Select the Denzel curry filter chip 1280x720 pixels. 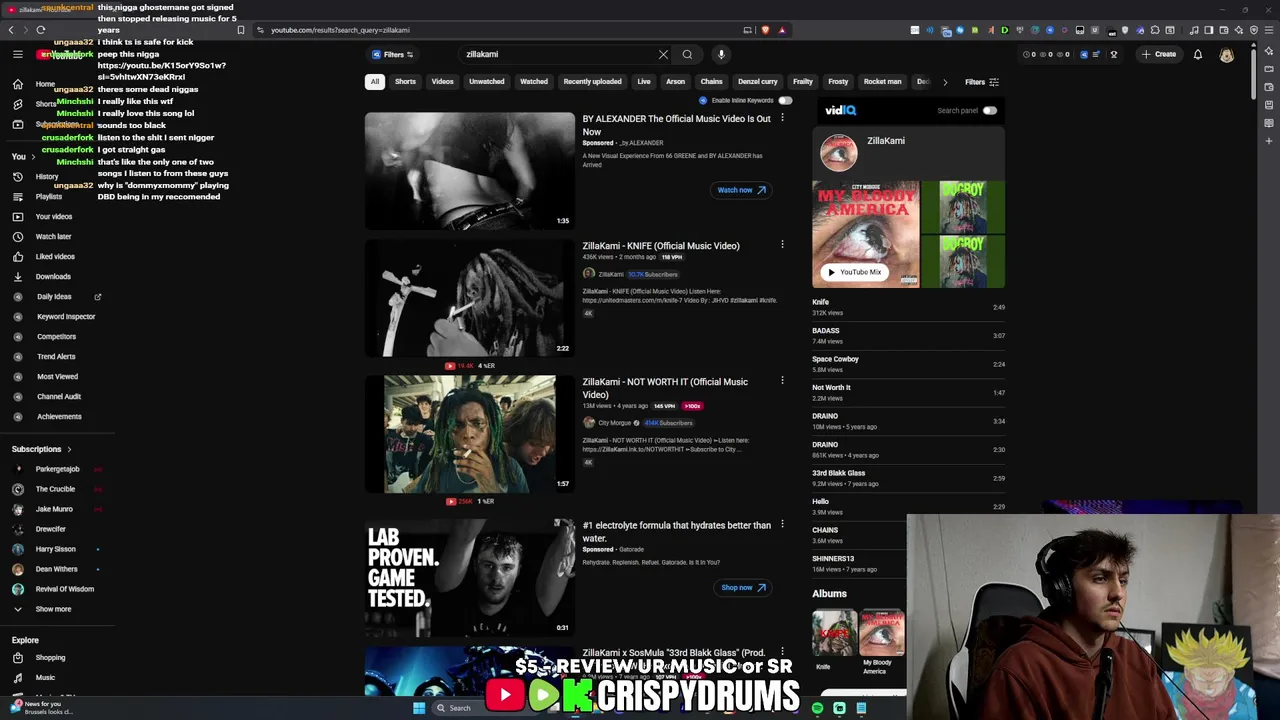(x=757, y=82)
